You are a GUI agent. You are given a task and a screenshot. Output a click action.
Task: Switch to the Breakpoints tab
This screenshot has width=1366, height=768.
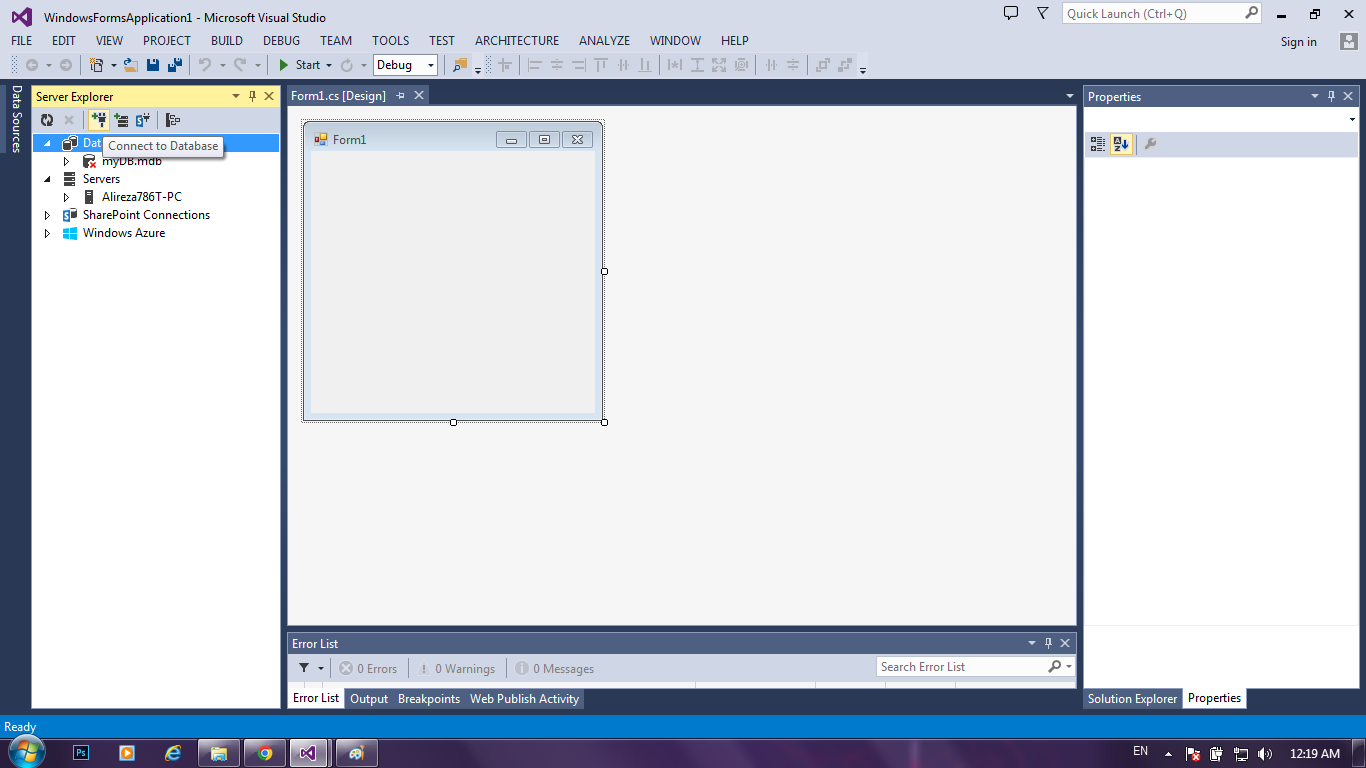click(429, 699)
